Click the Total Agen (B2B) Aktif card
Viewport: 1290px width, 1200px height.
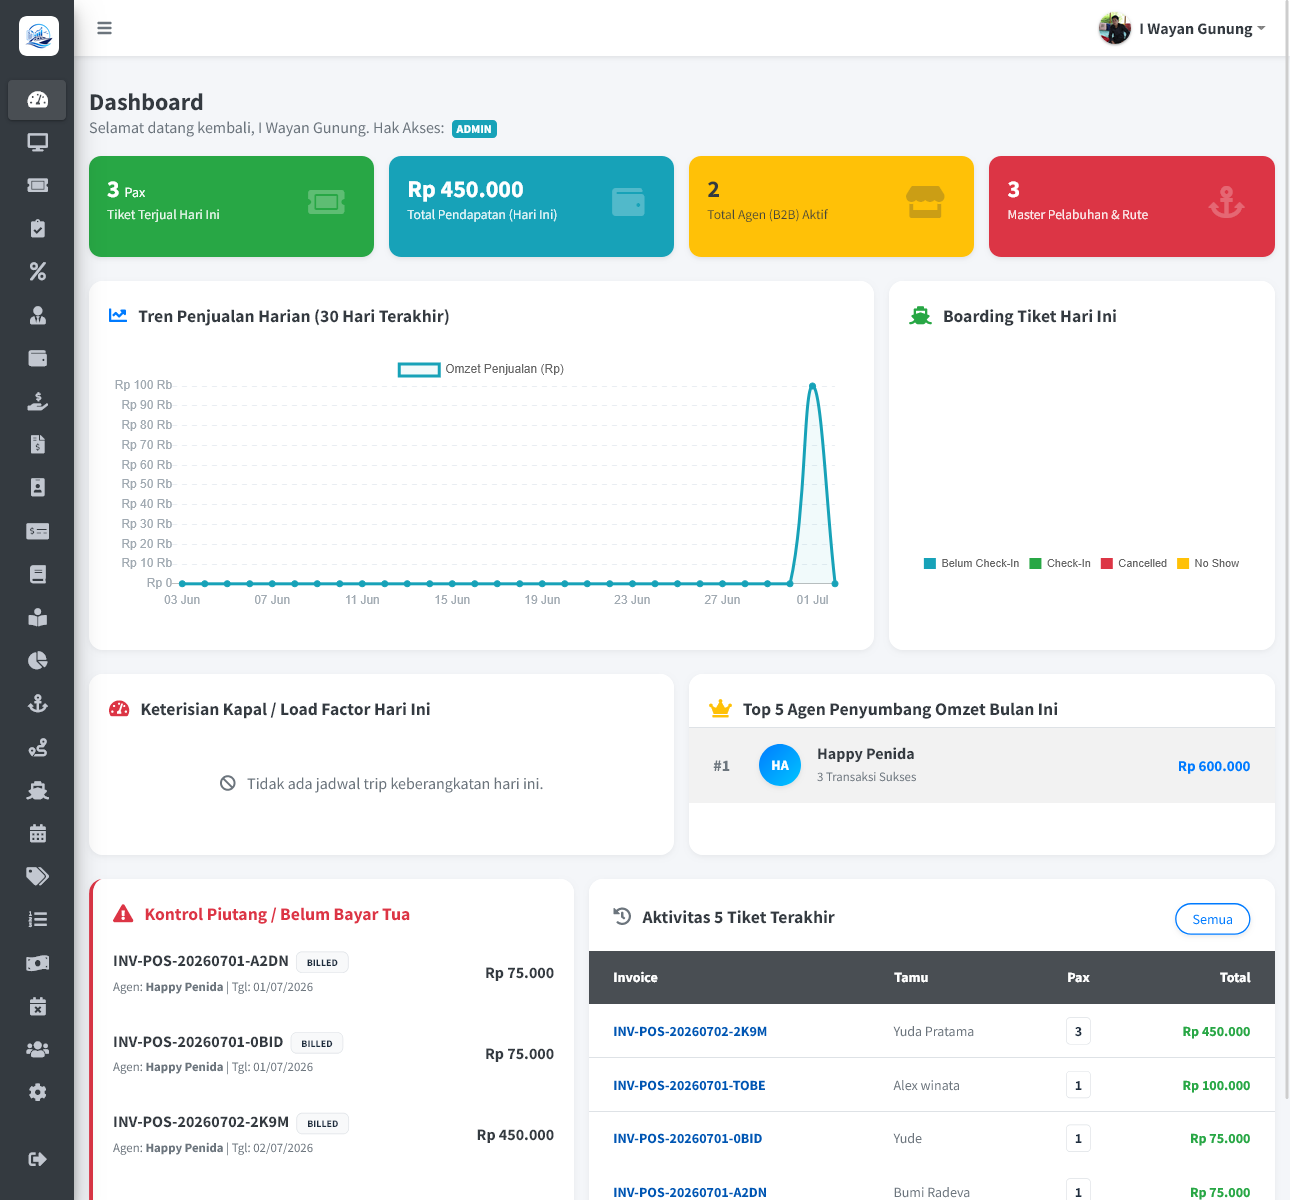[831, 206]
